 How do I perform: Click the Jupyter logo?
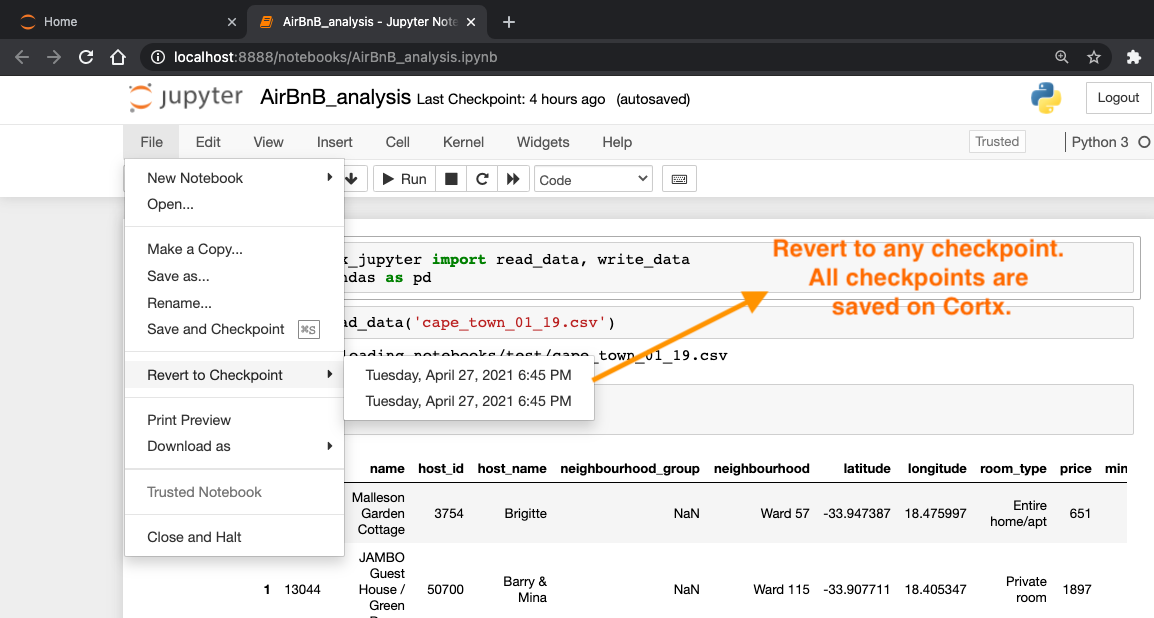pyautogui.click(x=185, y=97)
